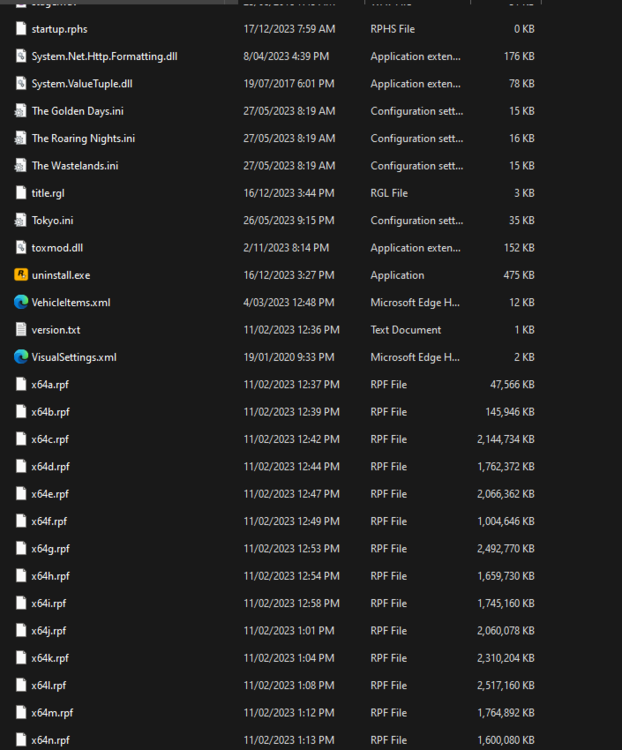622x750 pixels.
Task: Click the x64a.rpf file icon
Action: 21,384
